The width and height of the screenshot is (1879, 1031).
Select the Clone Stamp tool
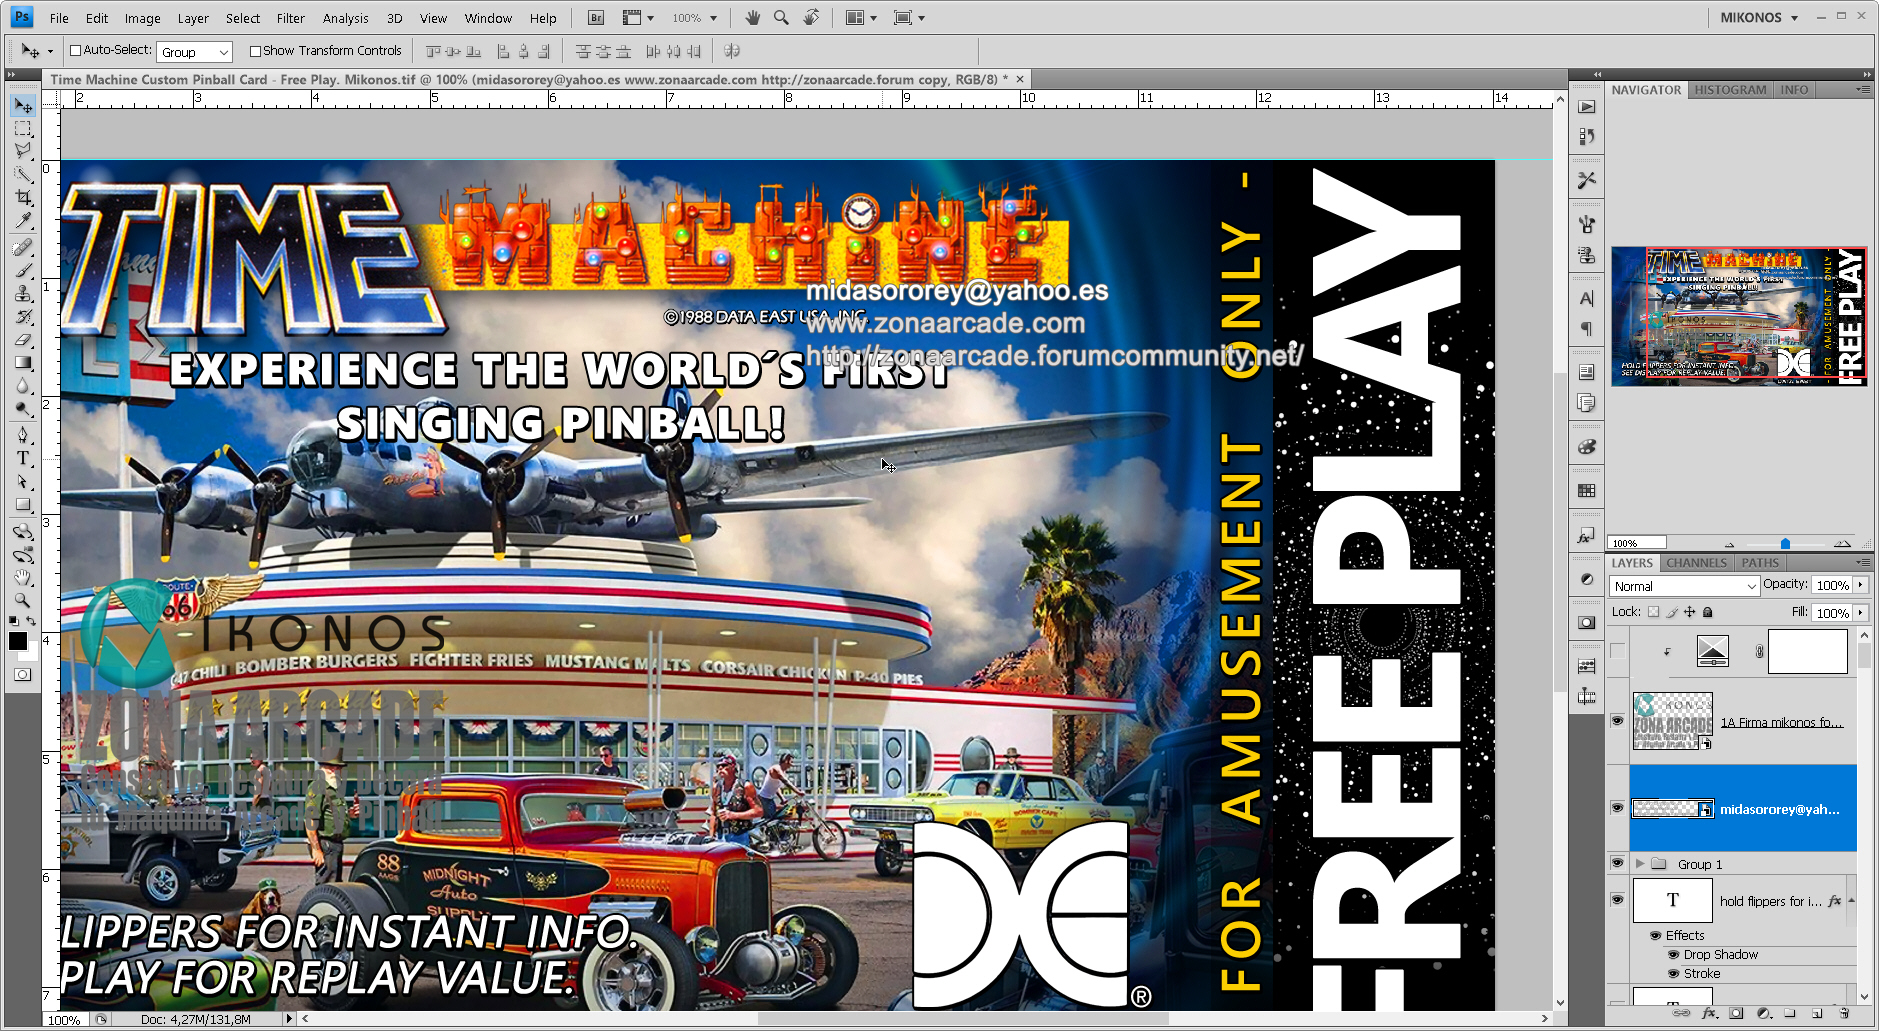click(23, 293)
